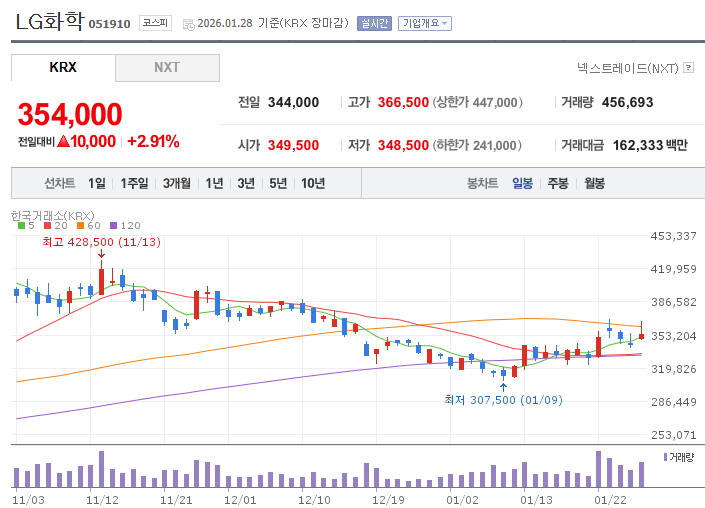Click the 상한가 447,000 text
705x508 pixels.
477,102
